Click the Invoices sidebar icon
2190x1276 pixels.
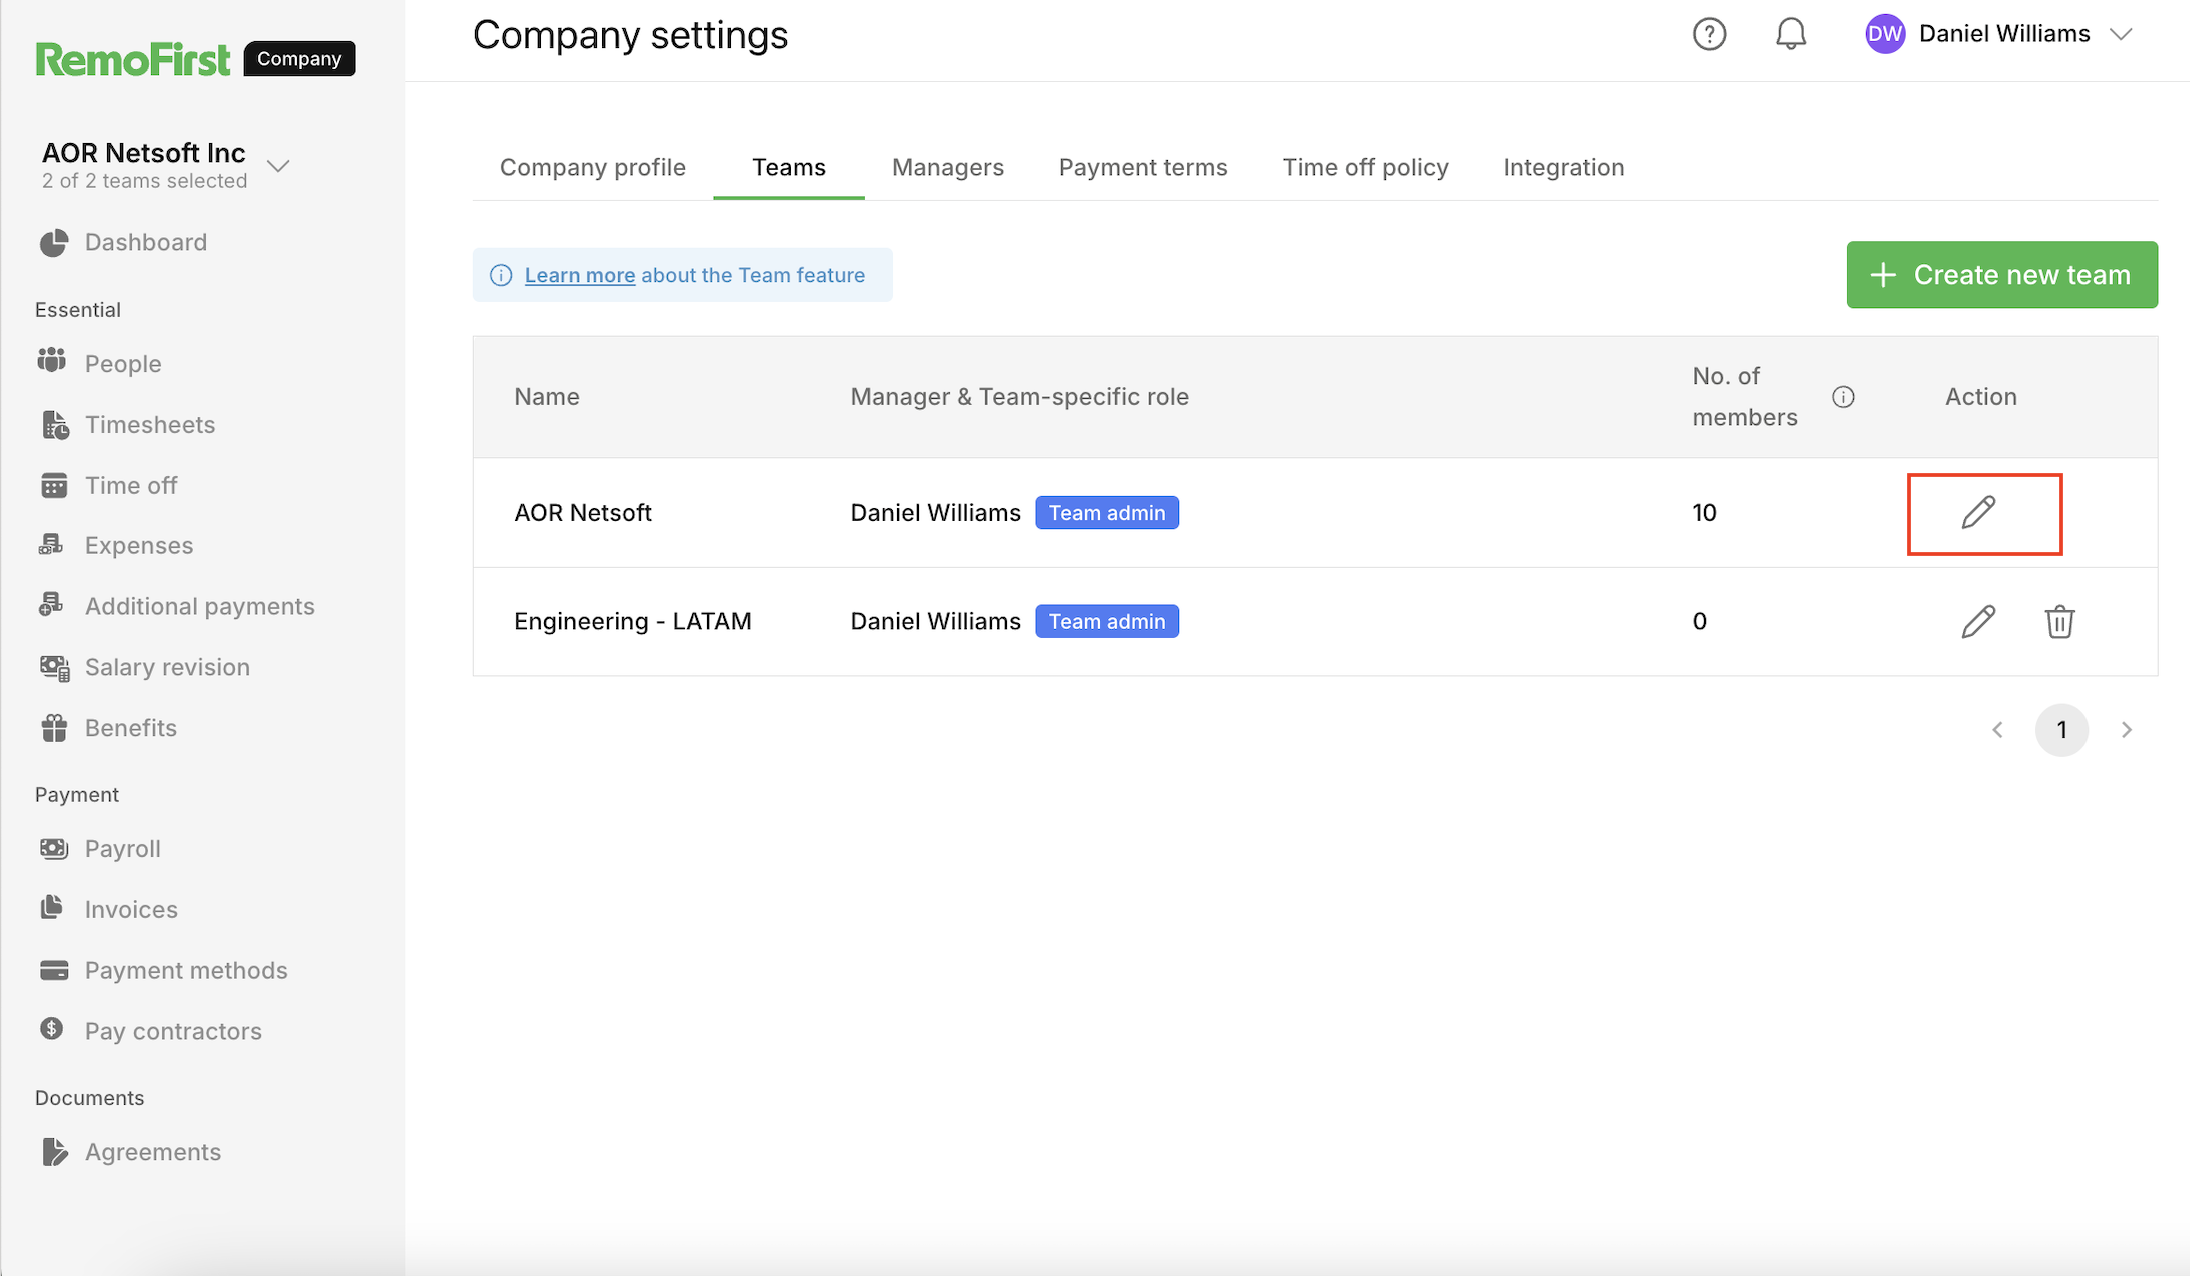(x=52, y=906)
